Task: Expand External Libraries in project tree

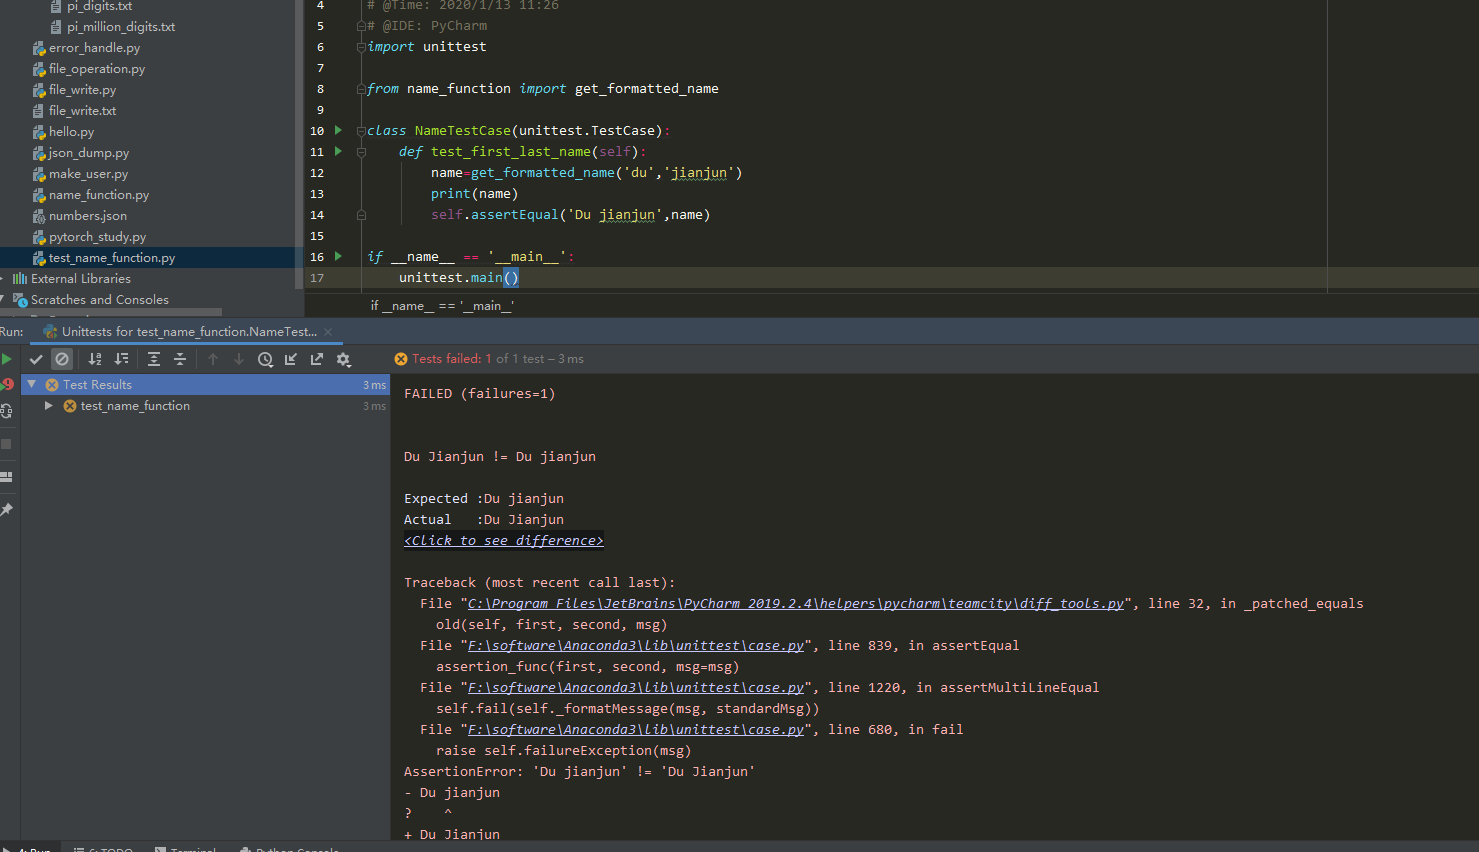Action: [x=3, y=279]
